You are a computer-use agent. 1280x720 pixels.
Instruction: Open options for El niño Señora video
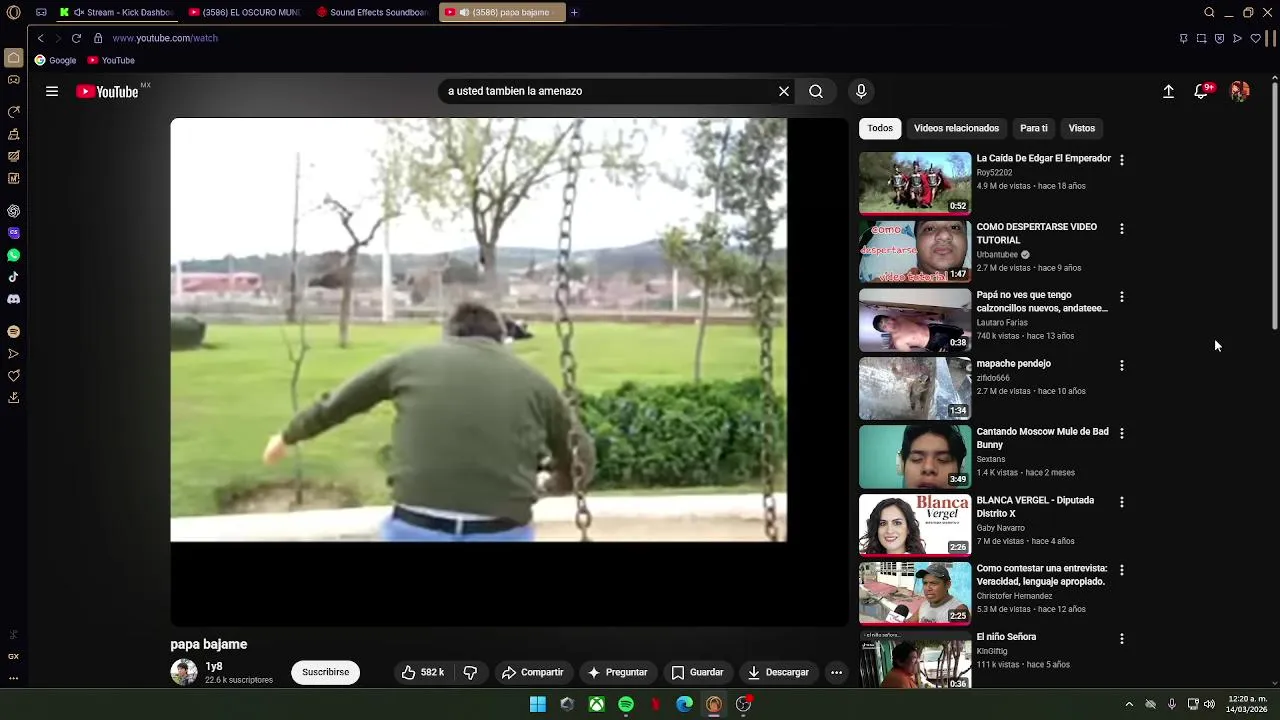pos(1121,638)
